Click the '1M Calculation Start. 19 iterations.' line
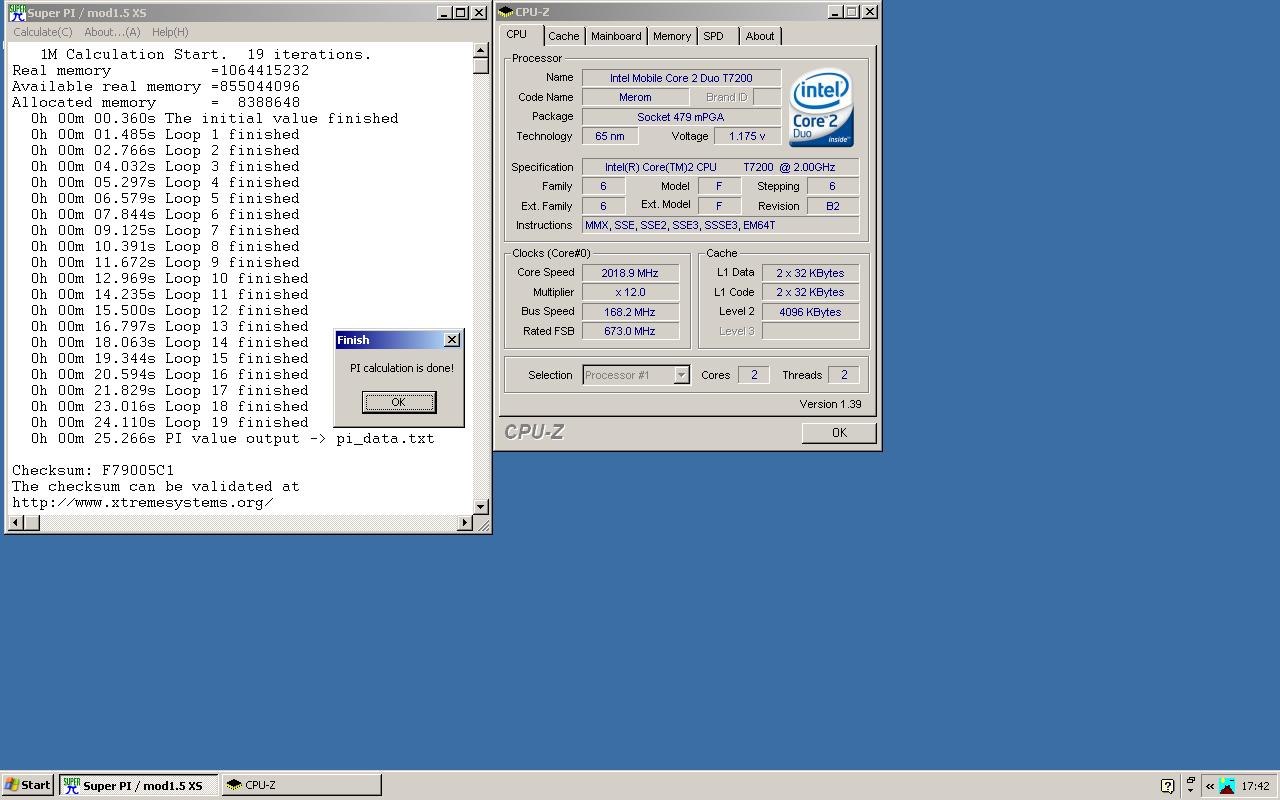 (x=205, y=54)
